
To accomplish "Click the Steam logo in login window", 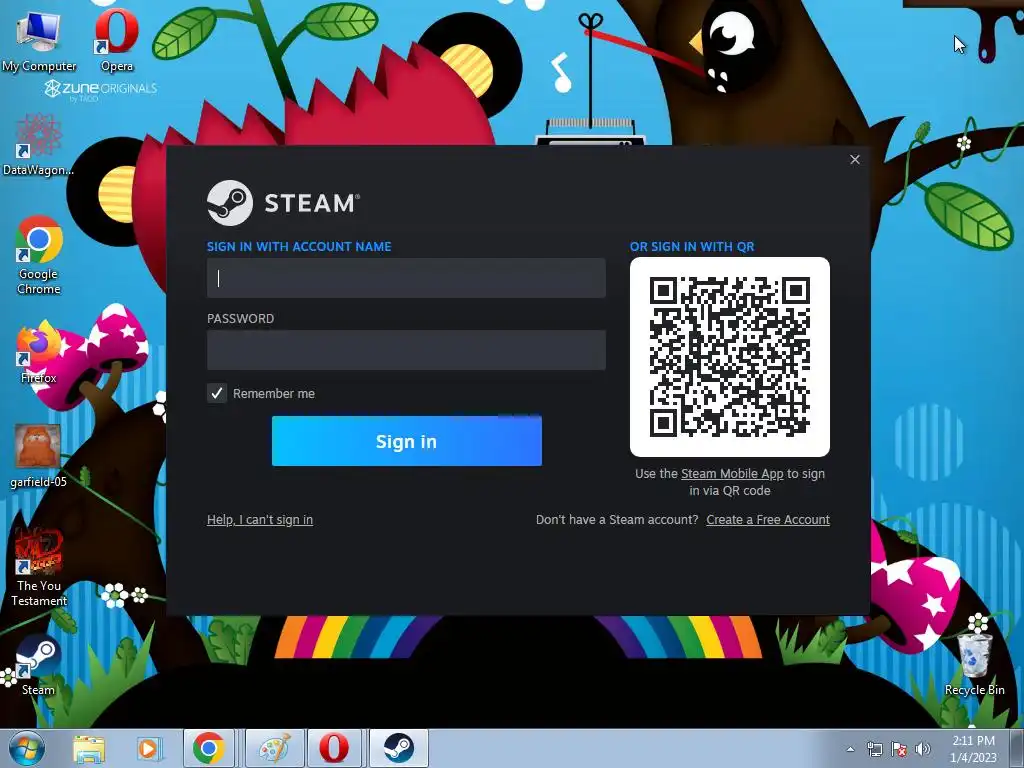I will point(283,202).
